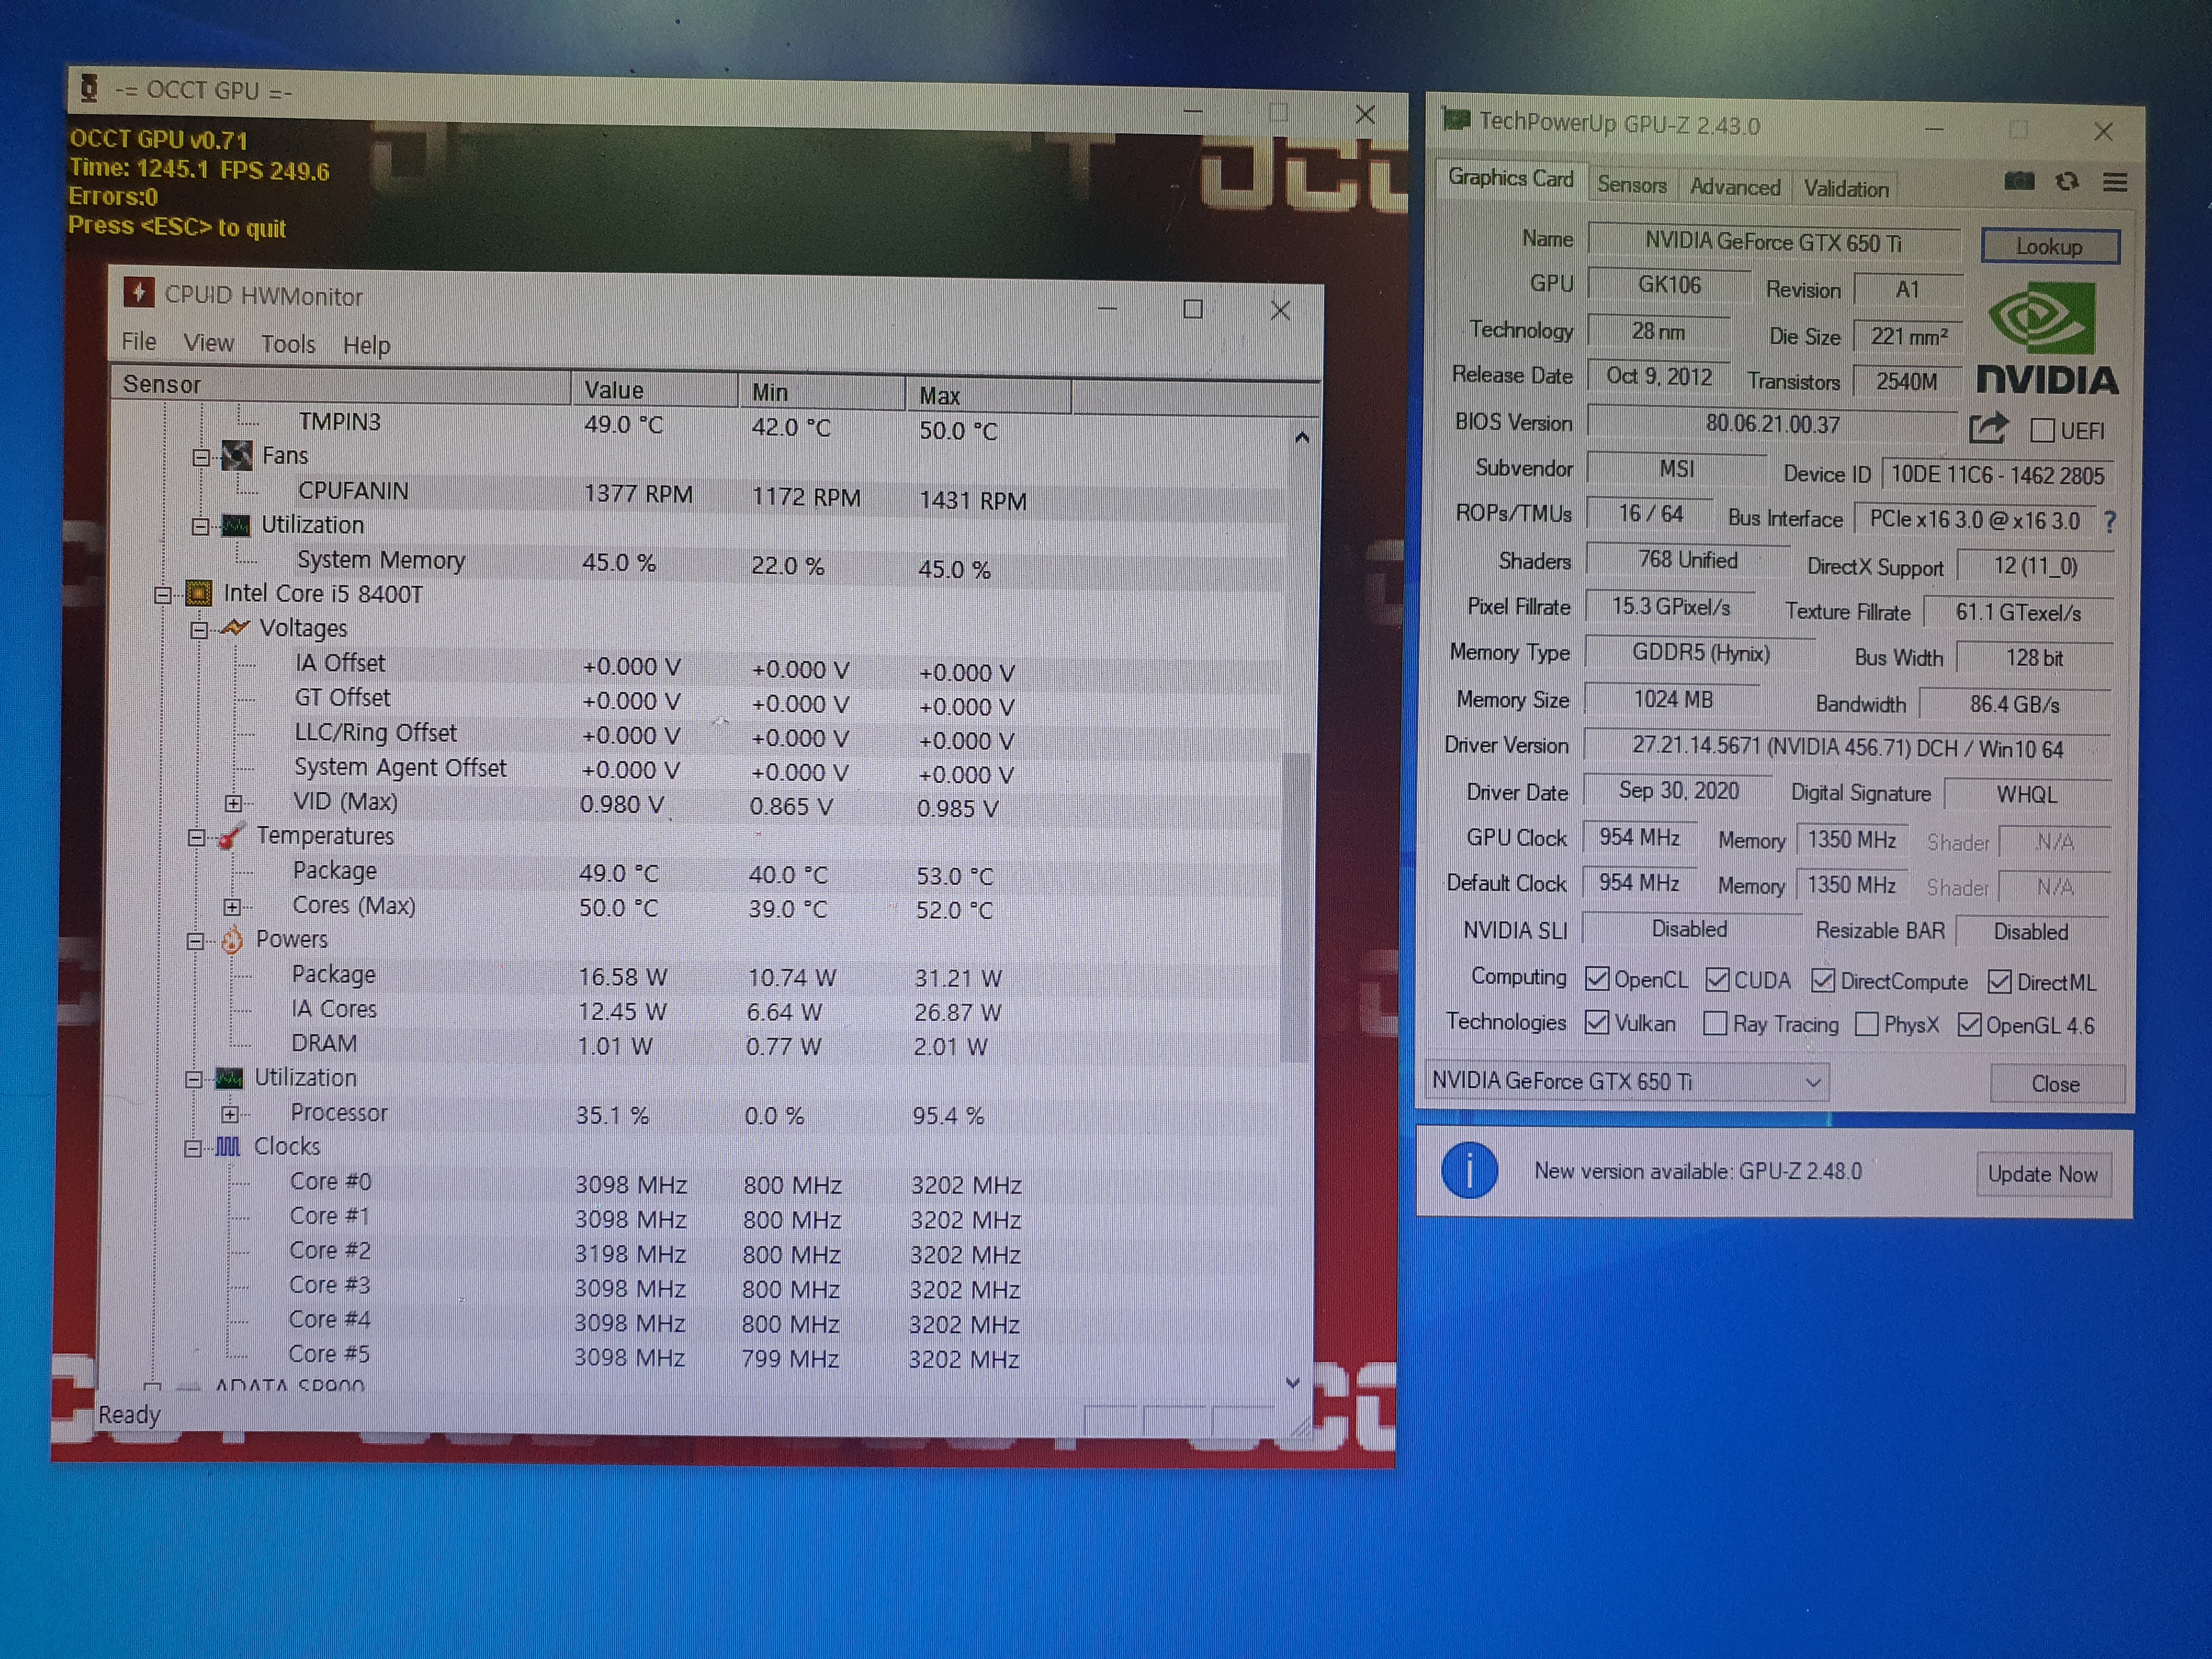The height and width of the screenshot is (1659, 2212).
Task: Toggle the UEFI checkbox
Action: click(x=2043, y=430)
